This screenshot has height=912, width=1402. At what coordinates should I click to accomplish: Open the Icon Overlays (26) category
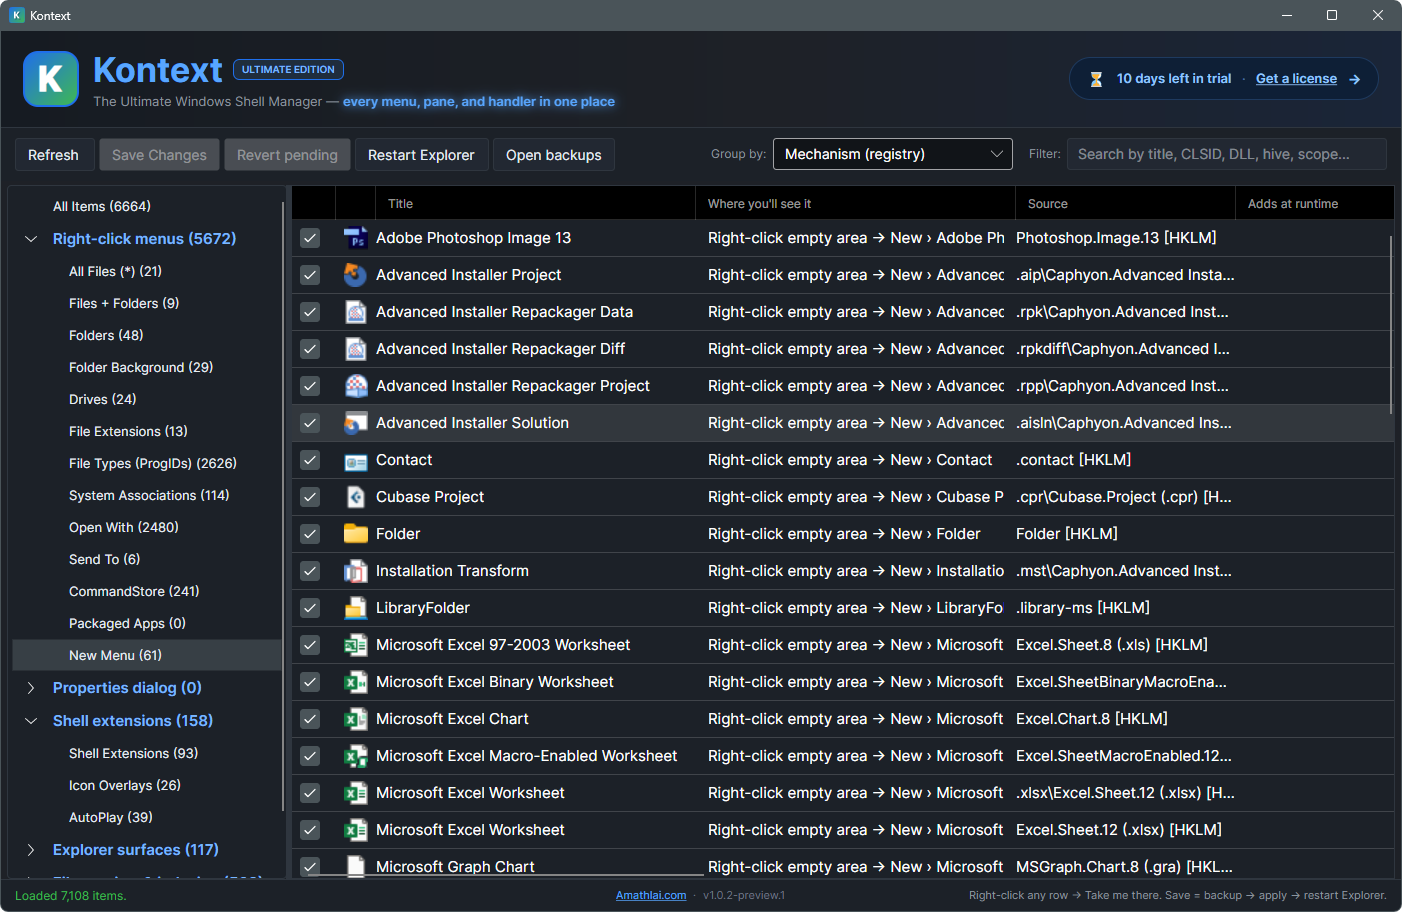(x=125, y=785)
